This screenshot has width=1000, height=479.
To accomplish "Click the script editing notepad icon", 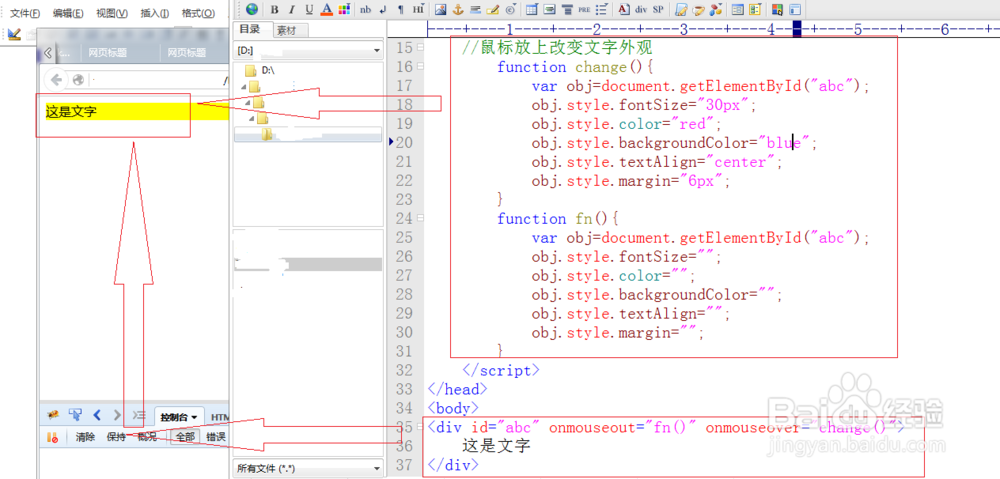I will coord(681,9).
